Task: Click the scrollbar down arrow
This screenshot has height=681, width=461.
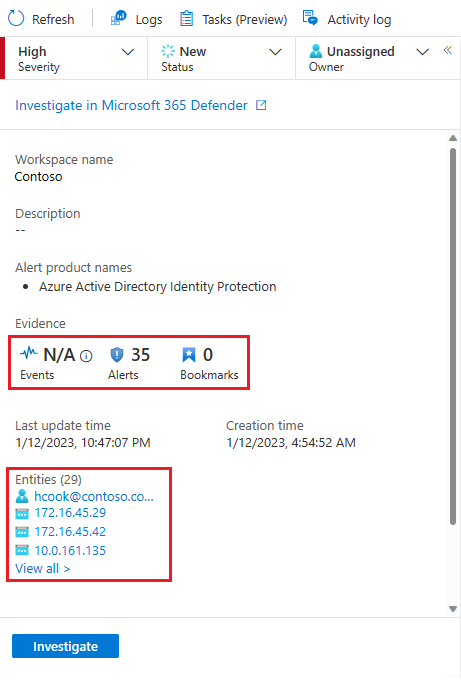Action: (x=453, y=609)
